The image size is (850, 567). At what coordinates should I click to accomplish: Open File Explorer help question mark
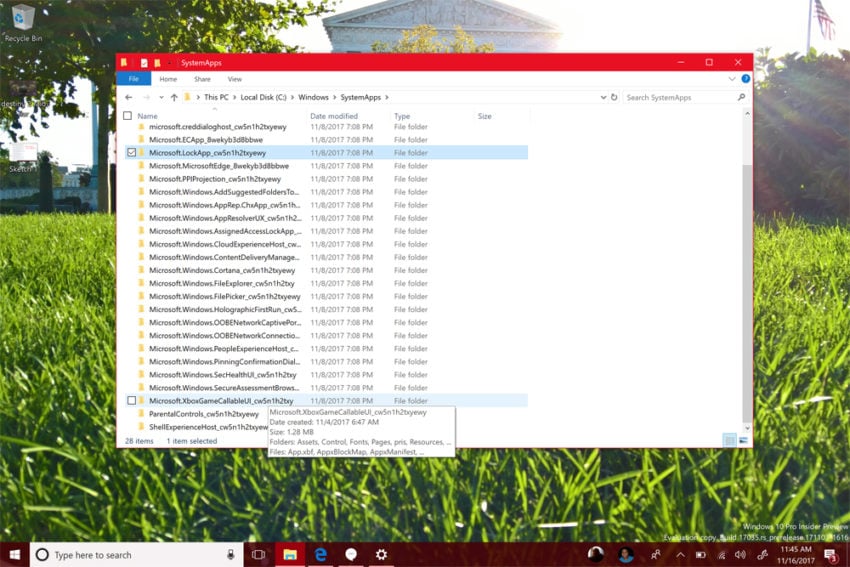(745, 79)
